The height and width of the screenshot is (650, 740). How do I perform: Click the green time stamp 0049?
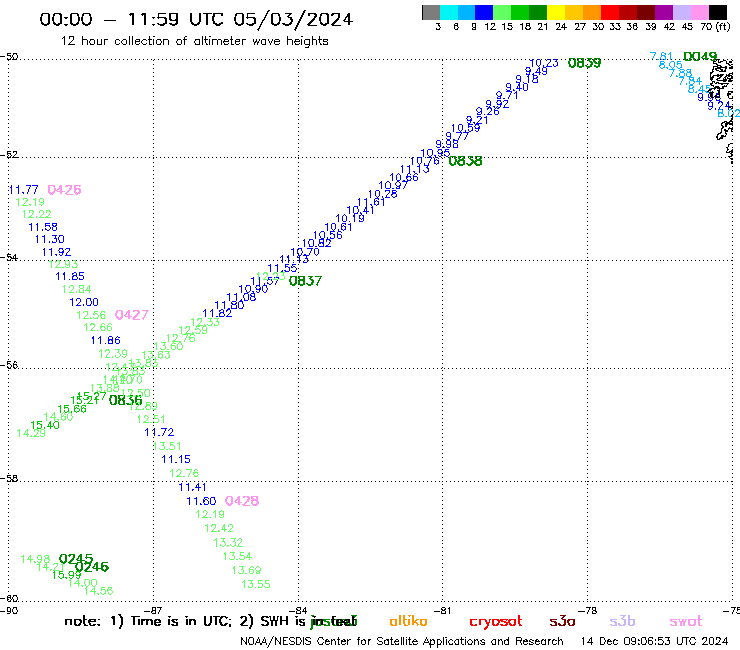pos(700,57)
